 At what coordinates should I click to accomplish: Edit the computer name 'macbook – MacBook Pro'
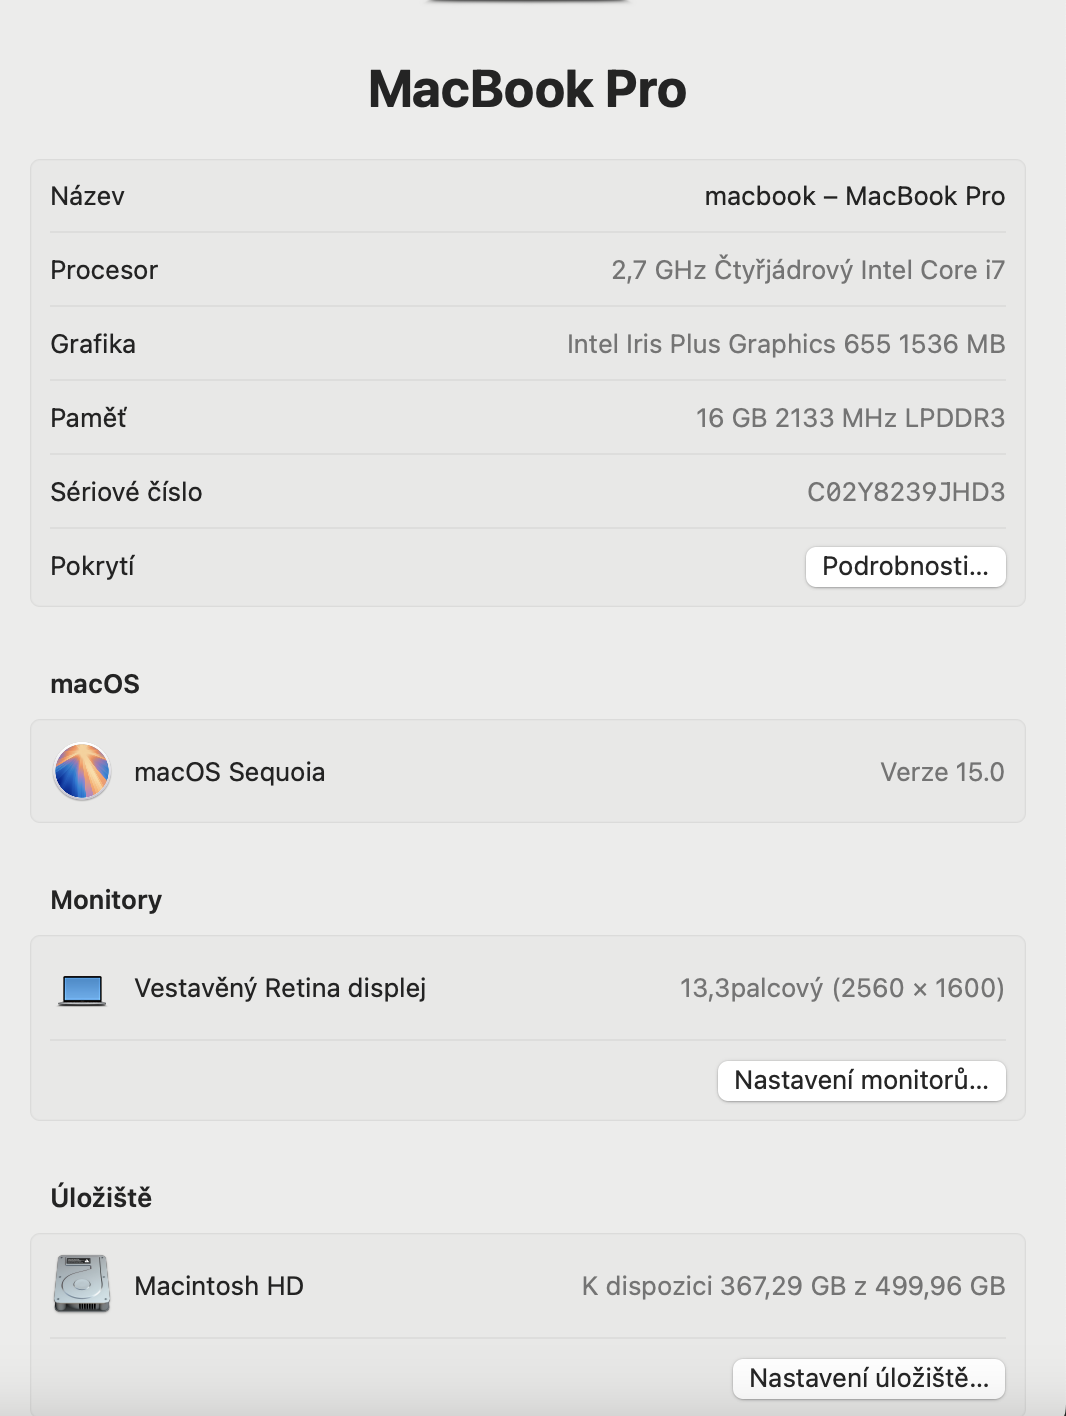pyautogui.click(x=854, y=196)
